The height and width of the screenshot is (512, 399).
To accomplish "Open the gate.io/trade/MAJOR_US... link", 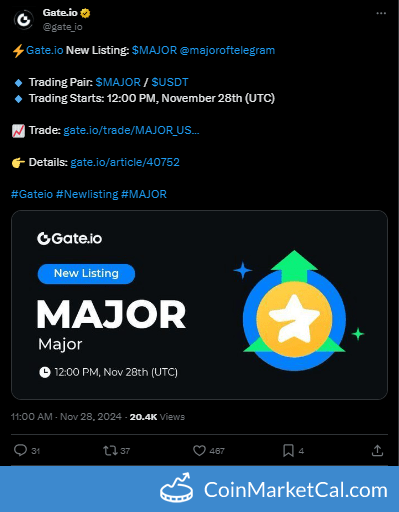I will pos(131,130).
